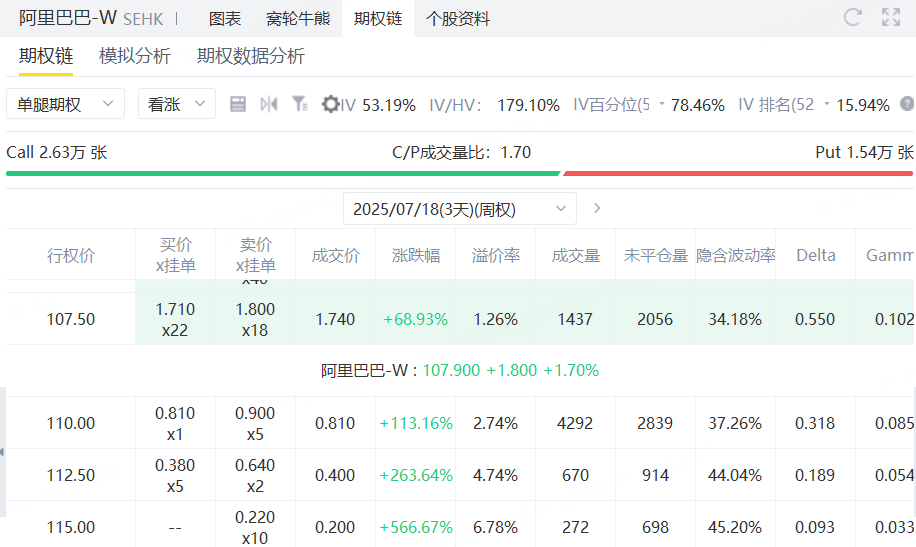Click the filter funnel icon
916x547 pixels.
tap(299, 104)
